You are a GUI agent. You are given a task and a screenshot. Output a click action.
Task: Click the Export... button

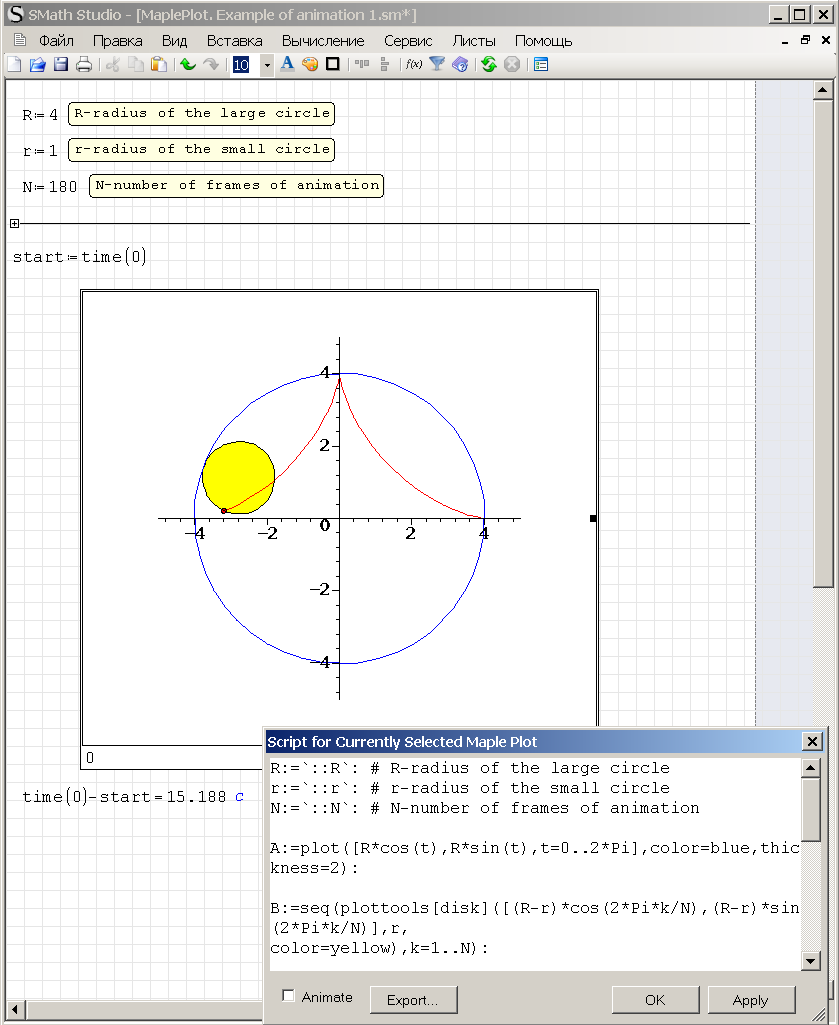[x=413, y=1000]
